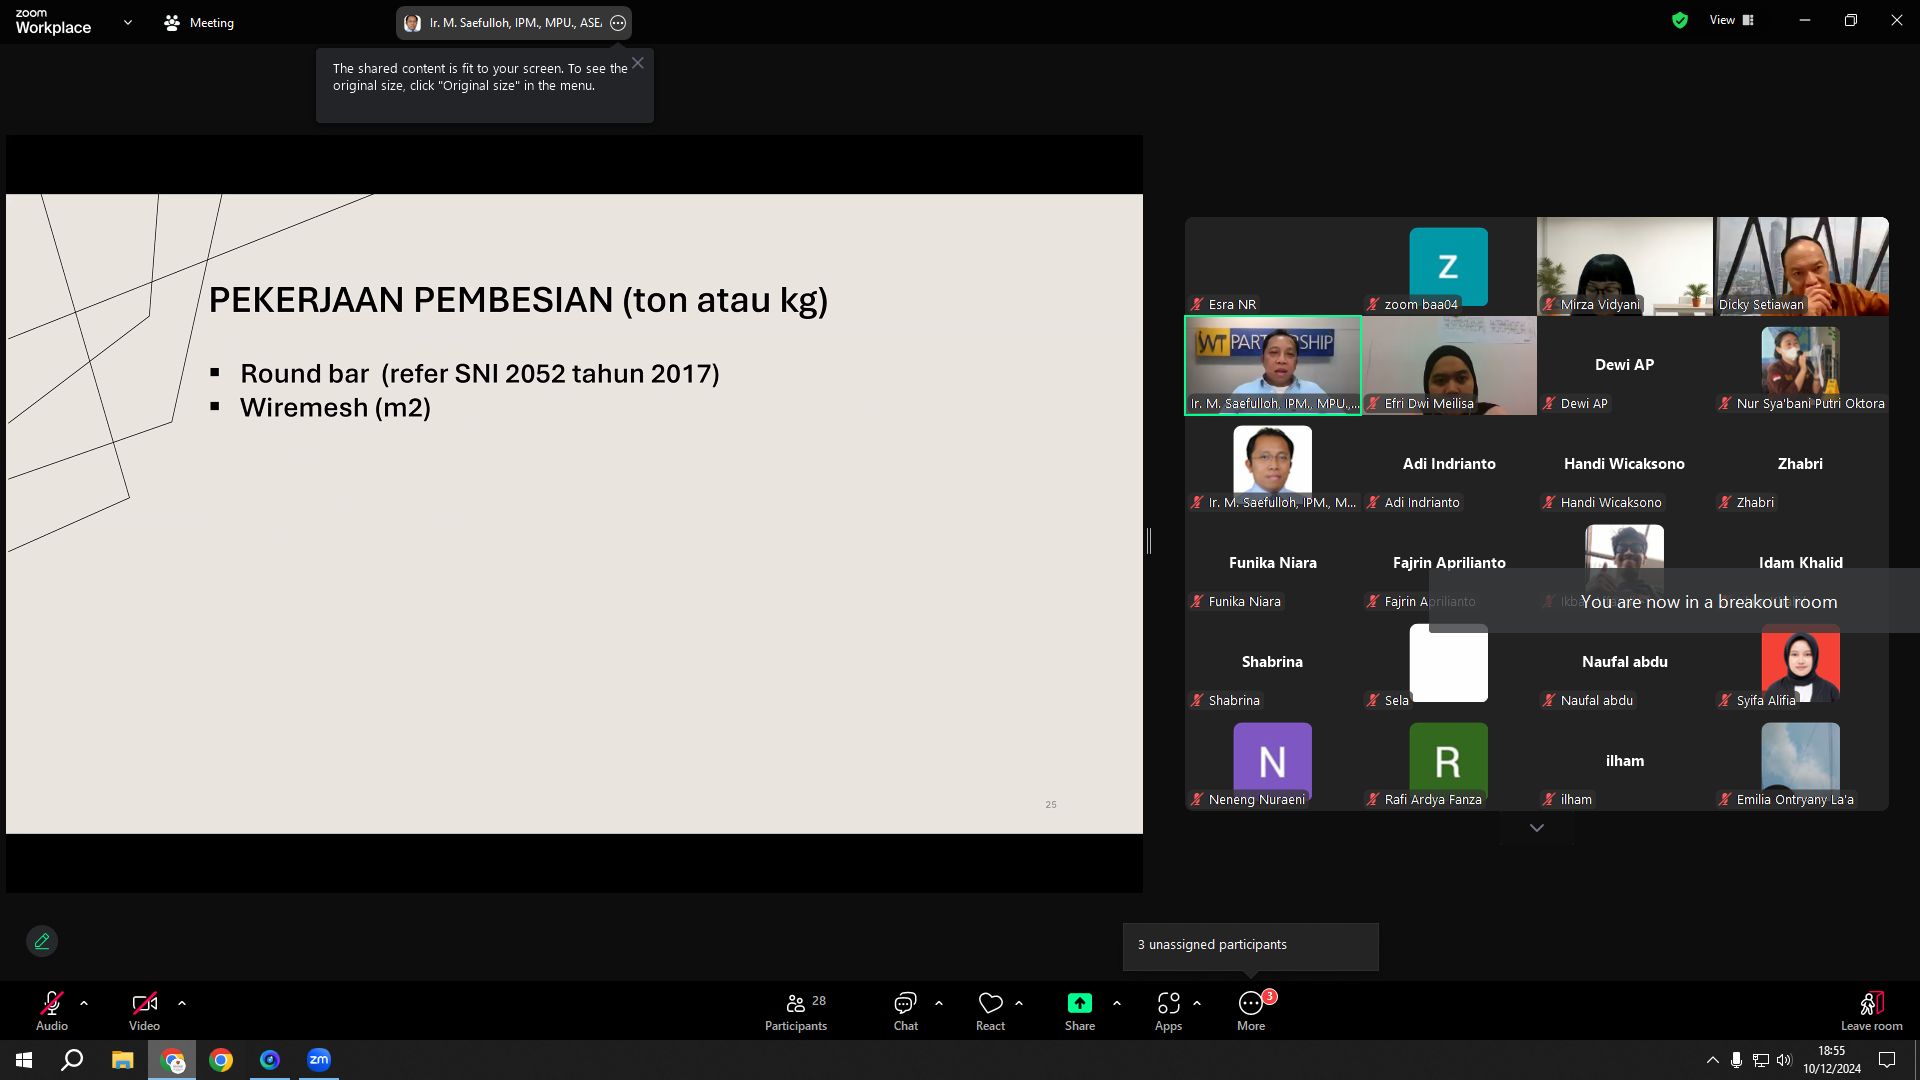Open the Windows notification center
The height and width of the screenshot is (1080, 1920).
point(1887,1060)
